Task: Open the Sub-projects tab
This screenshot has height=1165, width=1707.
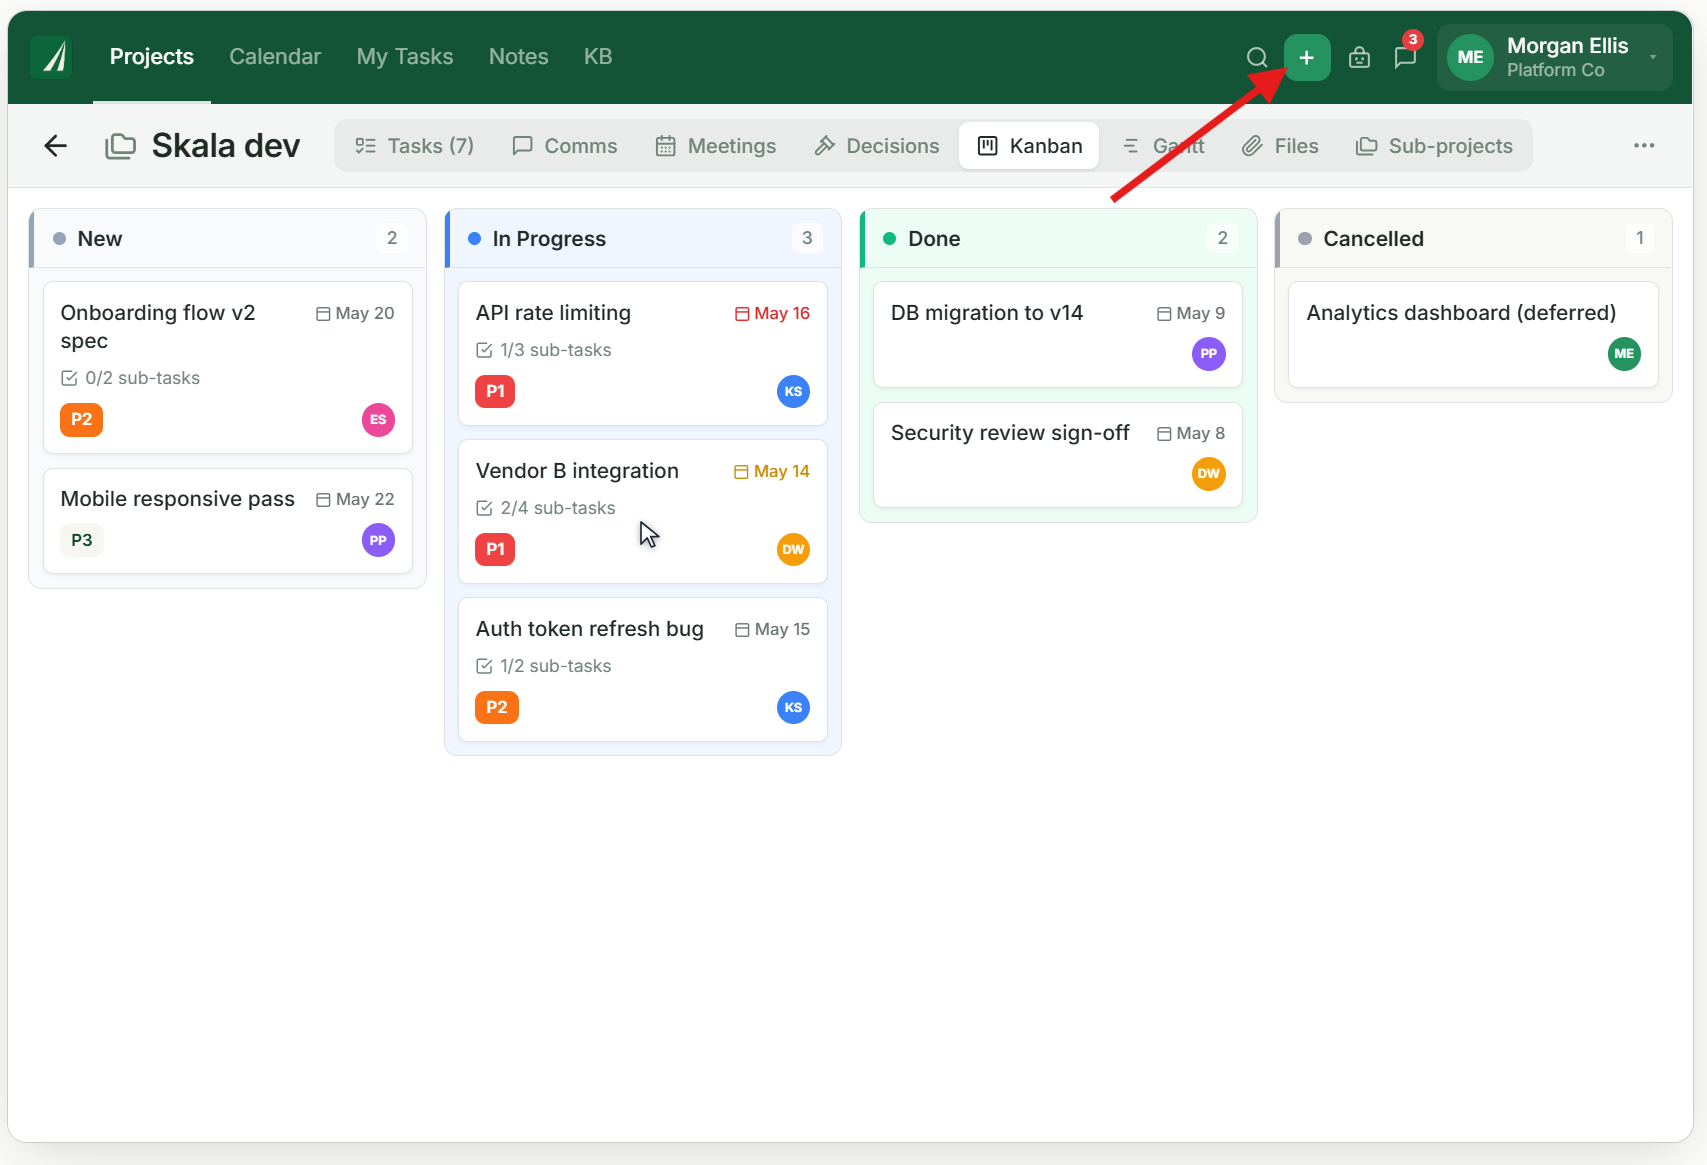Action: (x=1434, y=146)
